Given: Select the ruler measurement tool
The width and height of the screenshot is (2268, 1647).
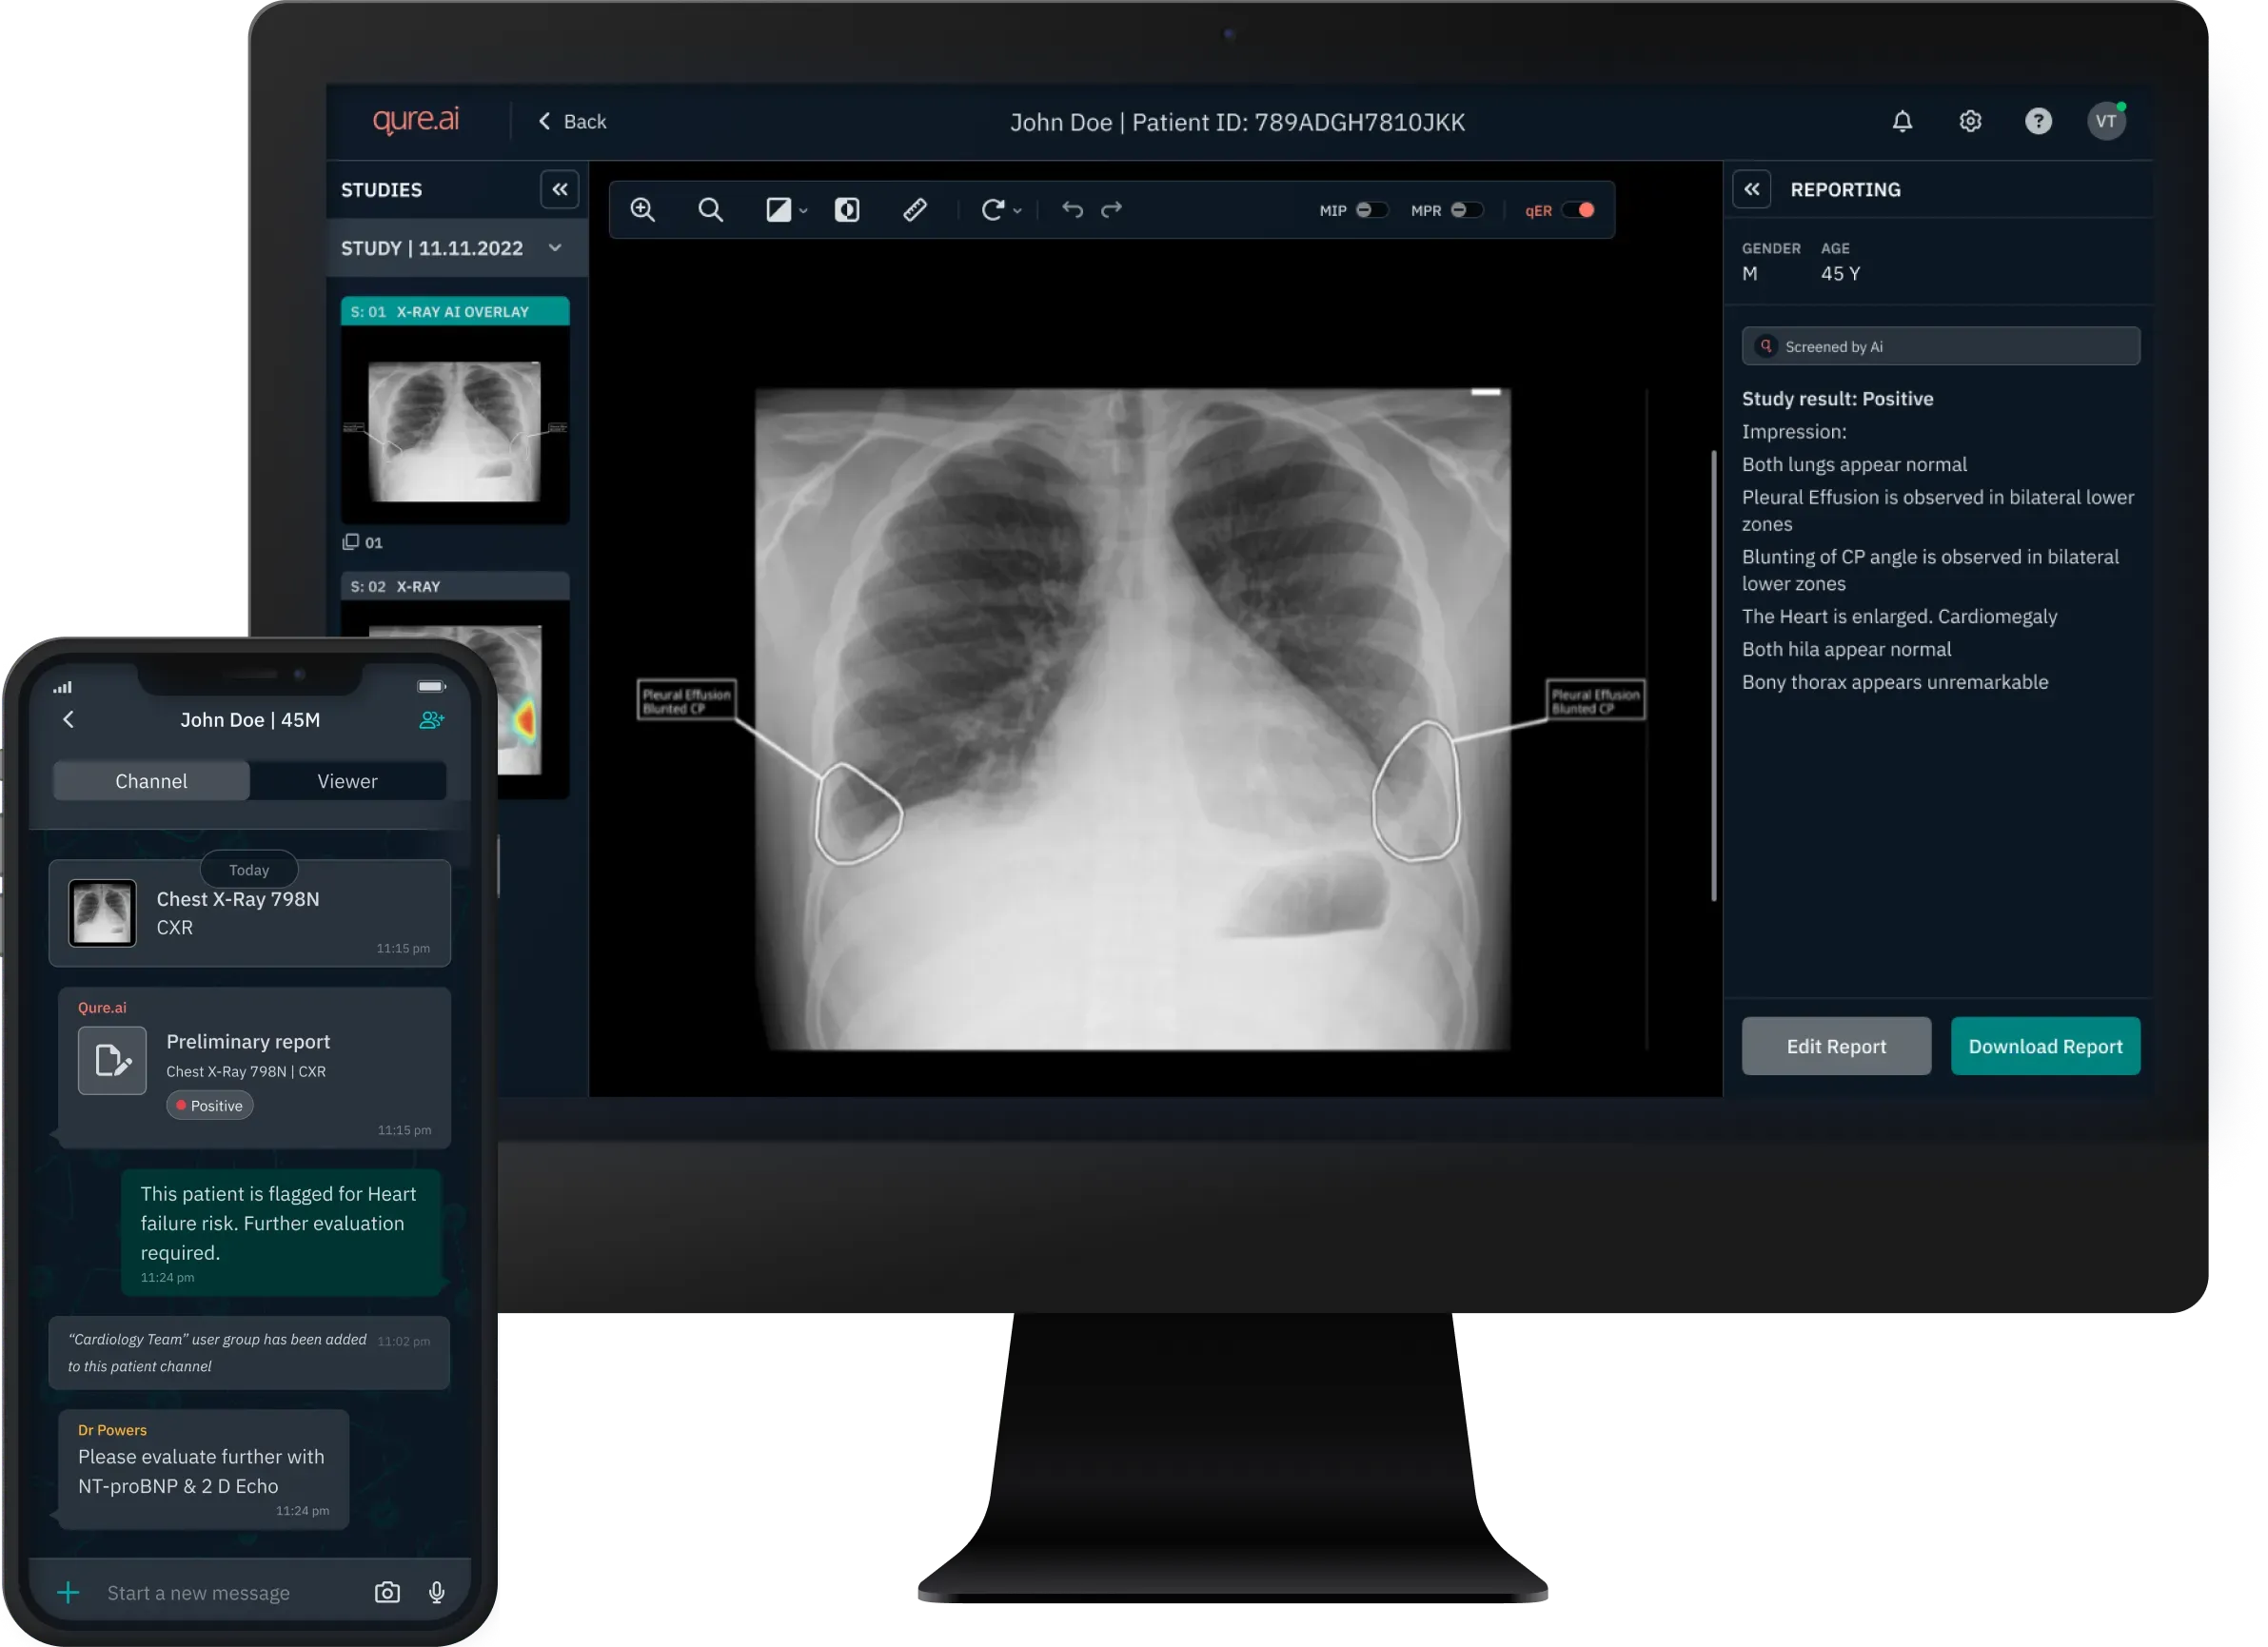Looking at the screenshot, I should point(915,210).
